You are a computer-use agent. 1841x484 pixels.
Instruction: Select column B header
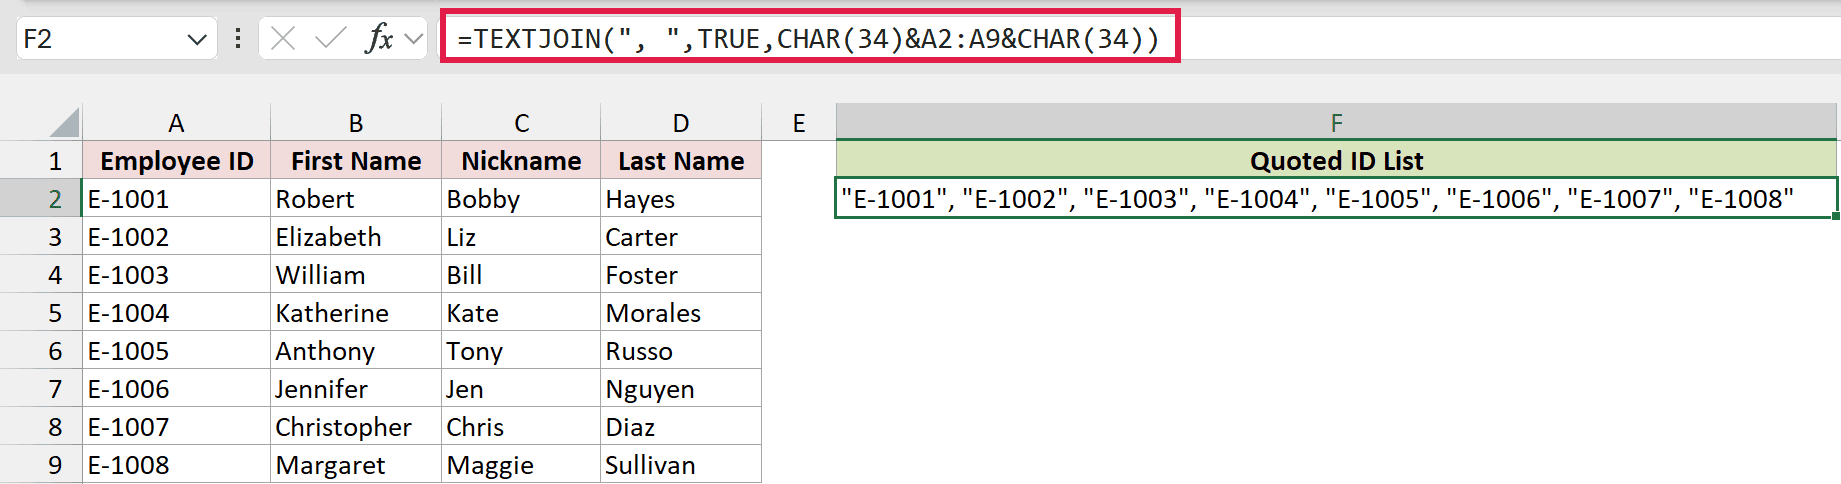(x=356, y=123)
